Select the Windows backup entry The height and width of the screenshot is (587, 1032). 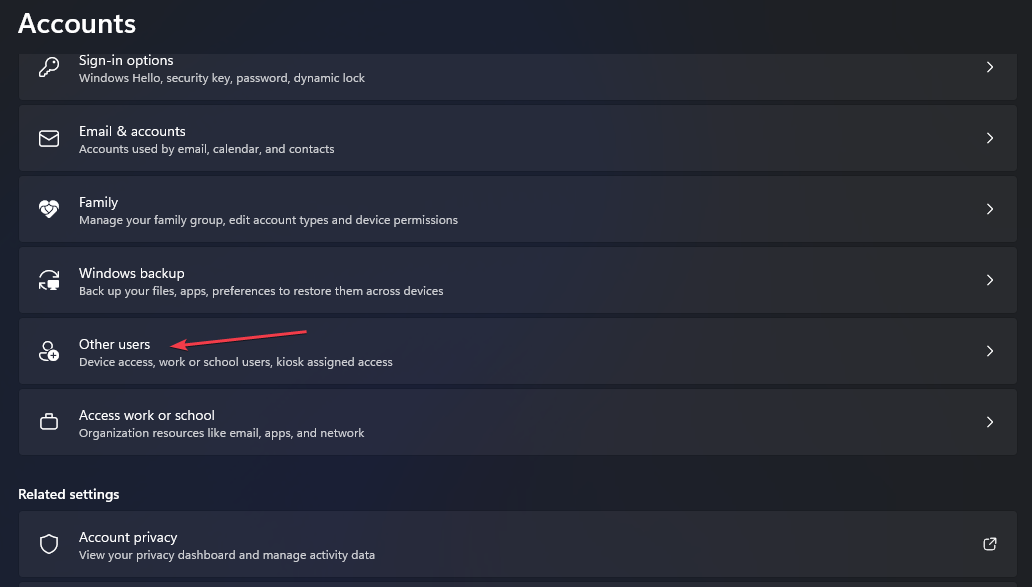click(x=517, y=280)
